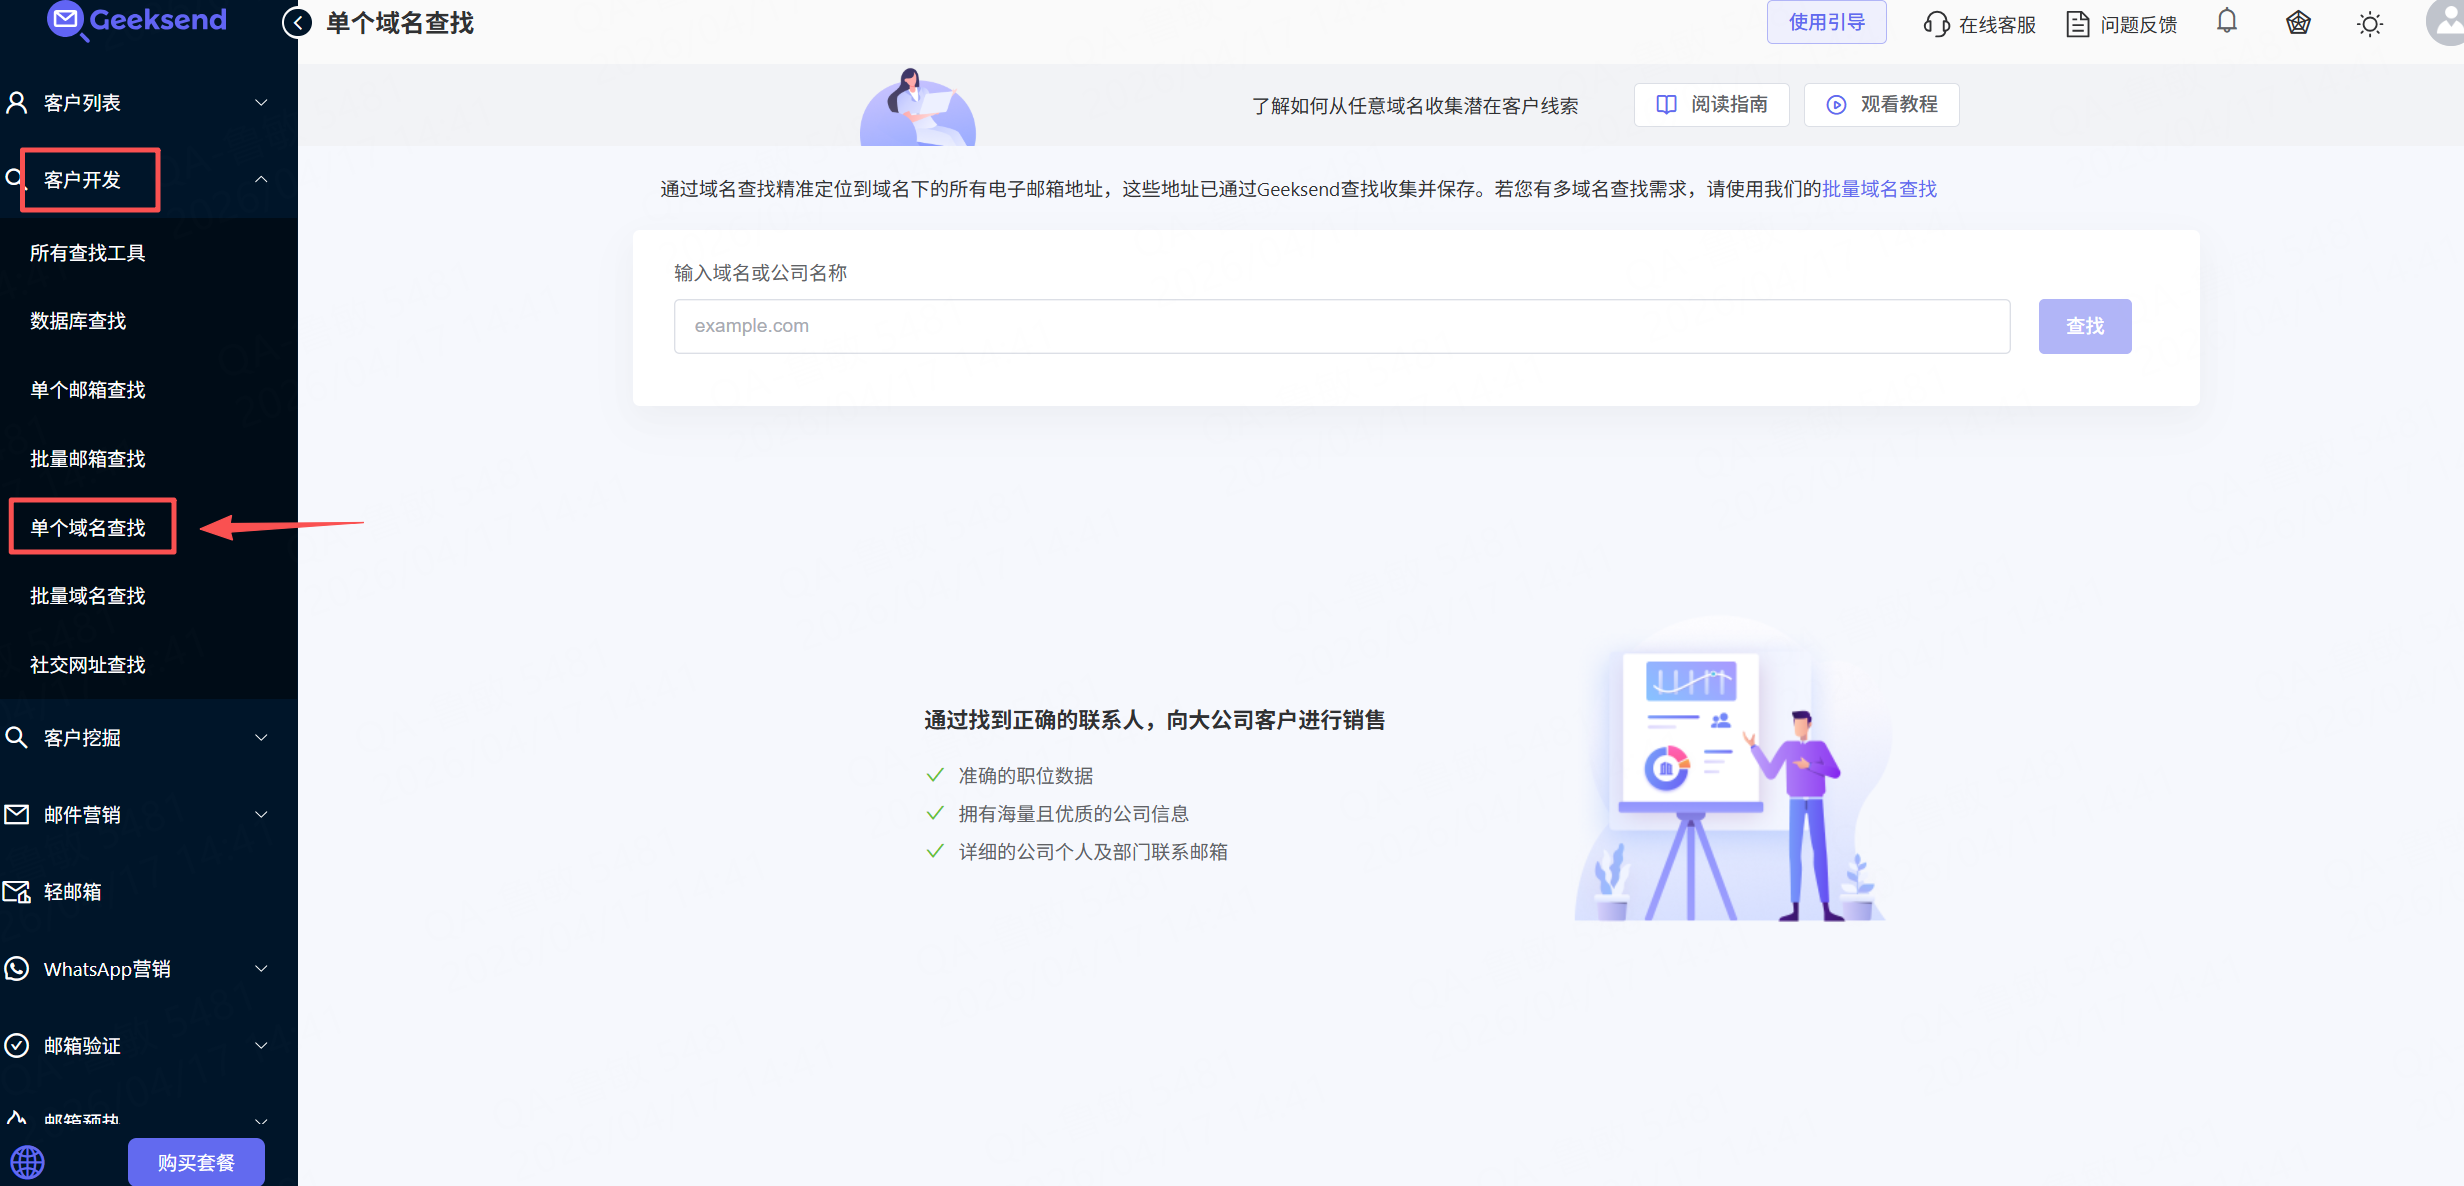Click the user avatar icon
Viewport: 2464px width, 1186px height.
point(2446,22)
